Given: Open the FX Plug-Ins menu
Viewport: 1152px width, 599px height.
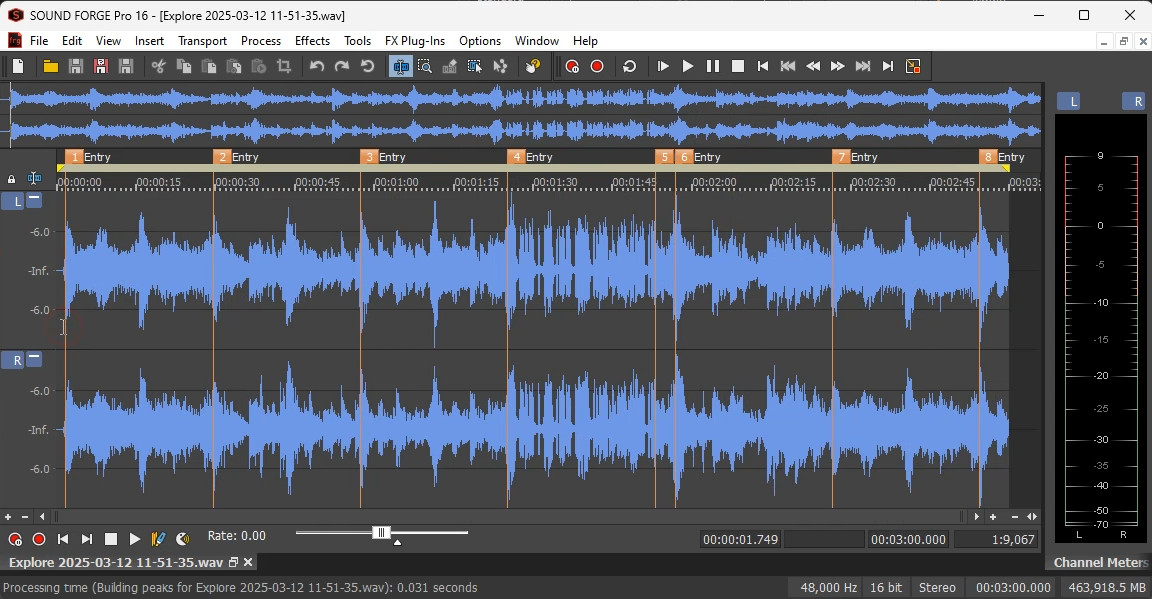Looking at the screenshot, I should [414, 41].
